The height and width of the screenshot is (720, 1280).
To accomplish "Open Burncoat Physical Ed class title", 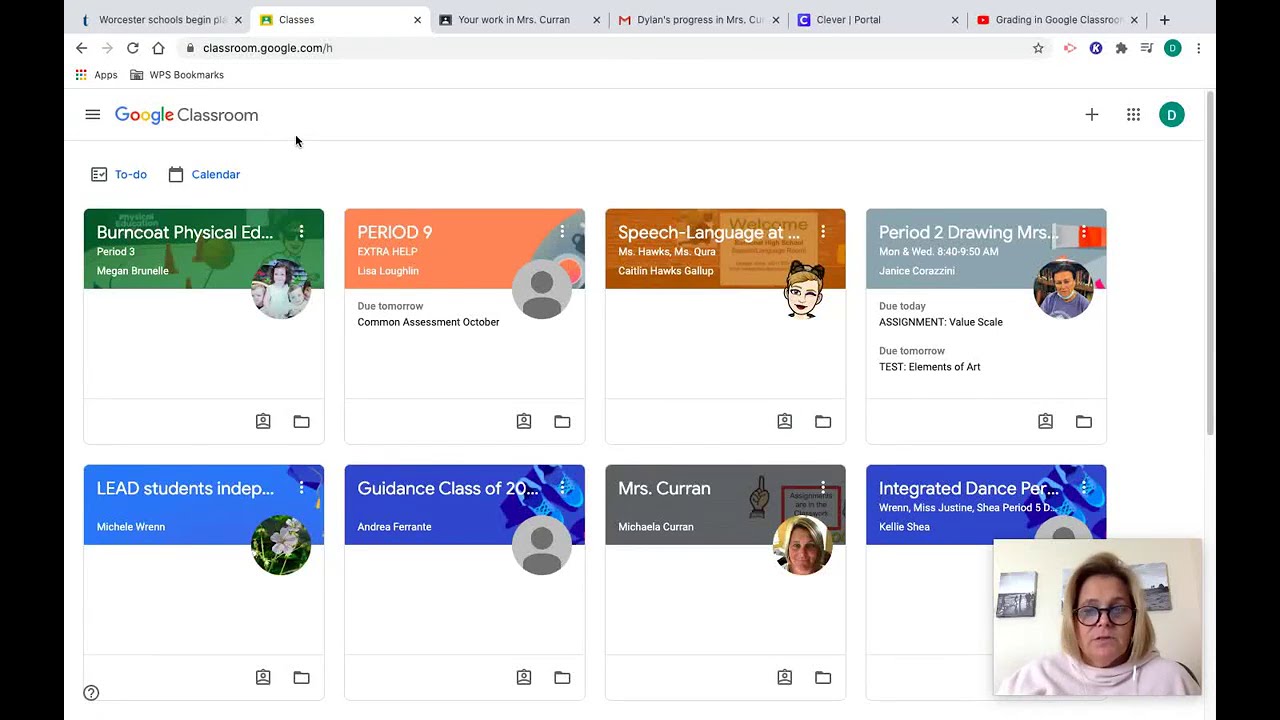I will (185, 232).
